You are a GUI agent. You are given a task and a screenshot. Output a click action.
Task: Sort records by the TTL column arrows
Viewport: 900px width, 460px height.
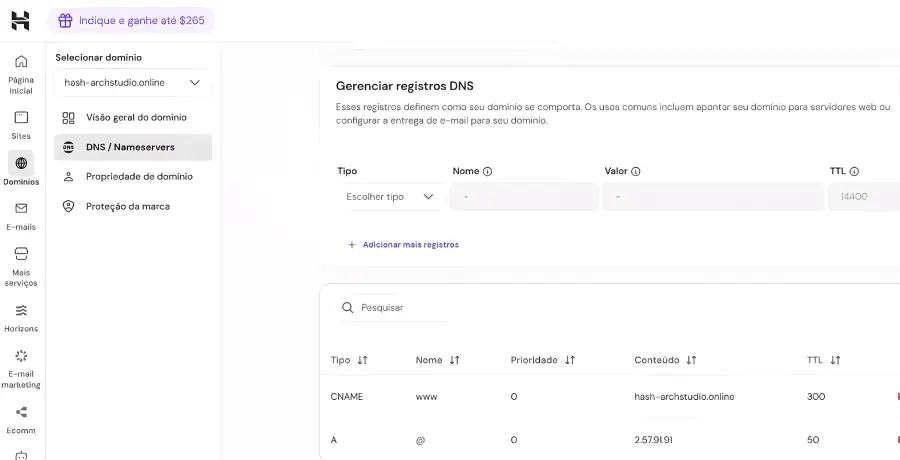click(835, 360)
